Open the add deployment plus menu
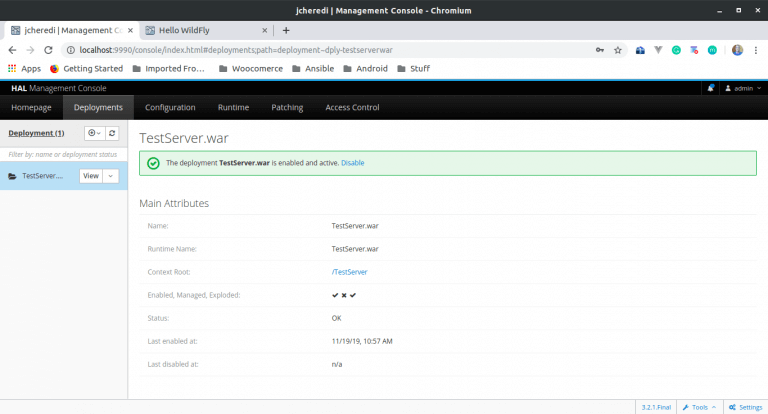 coord(95,133)
